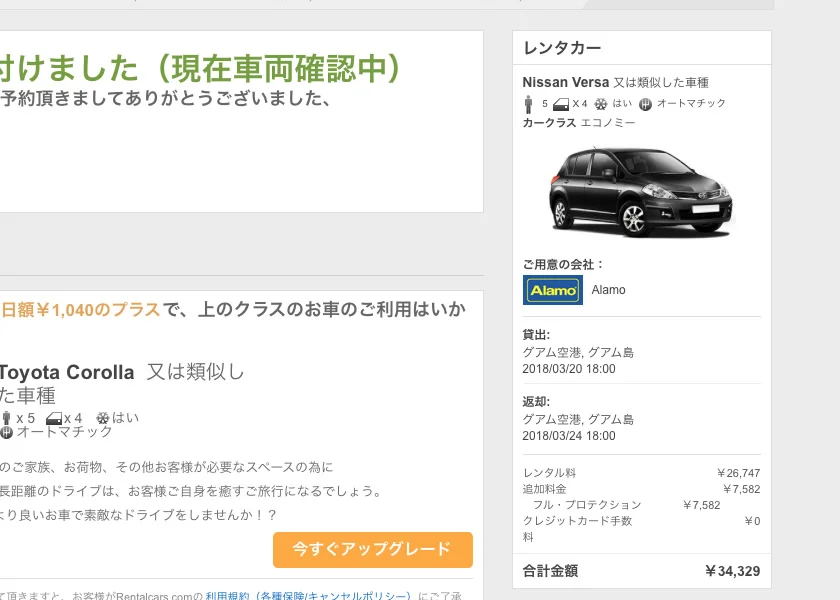
Task: Click the air conditioning icon under Toyota Corolla
Action: [x=103, y=418]
